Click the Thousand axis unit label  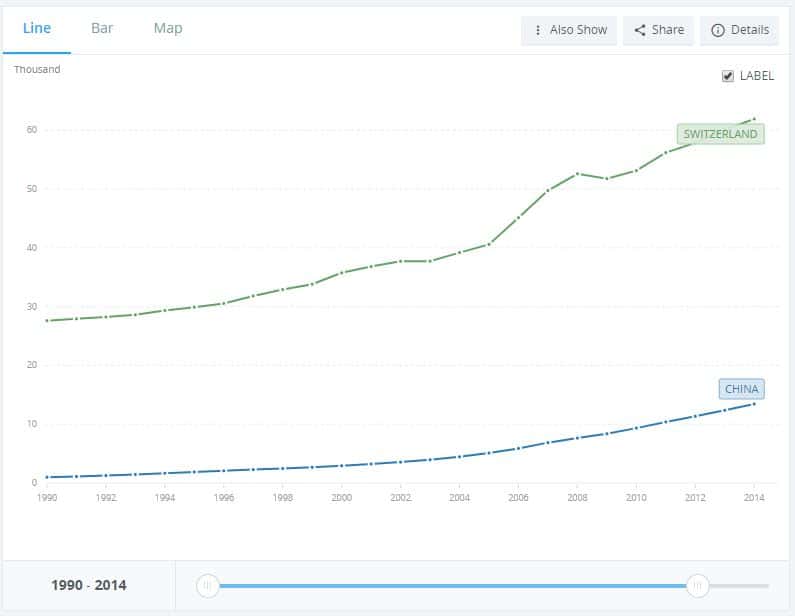pyautogui.click(x=37, y=69)
